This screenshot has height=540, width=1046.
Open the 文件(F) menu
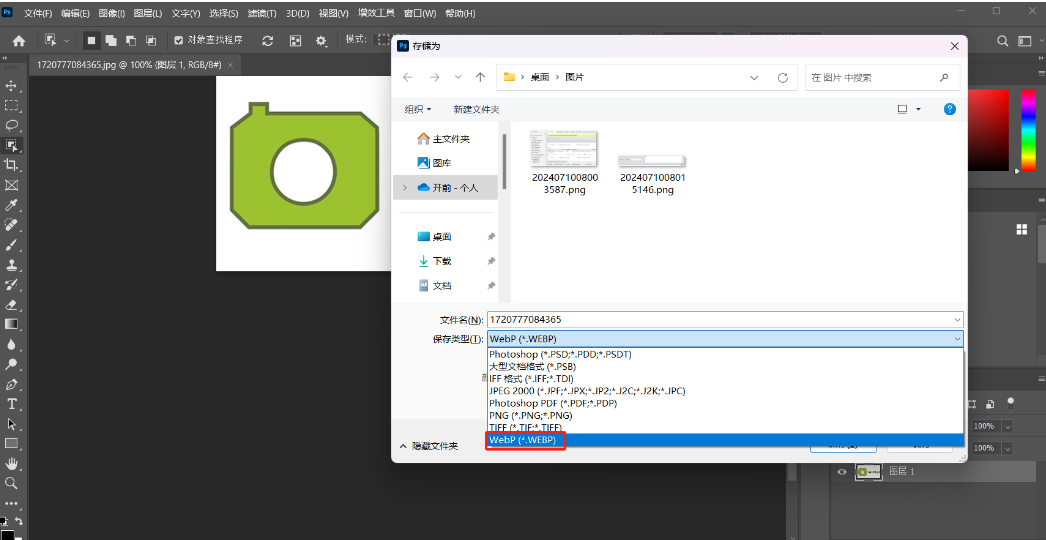point(38,14)
